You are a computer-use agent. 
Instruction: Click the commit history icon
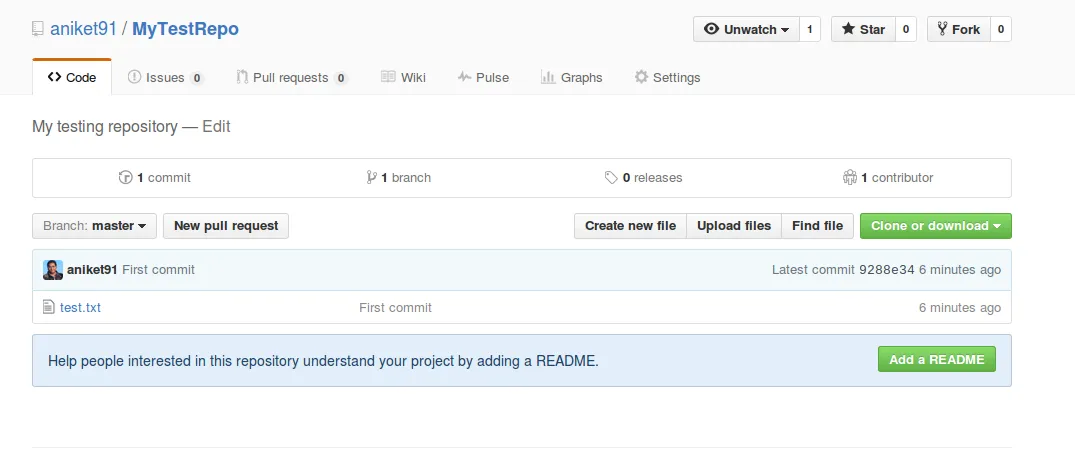[125, 178]
